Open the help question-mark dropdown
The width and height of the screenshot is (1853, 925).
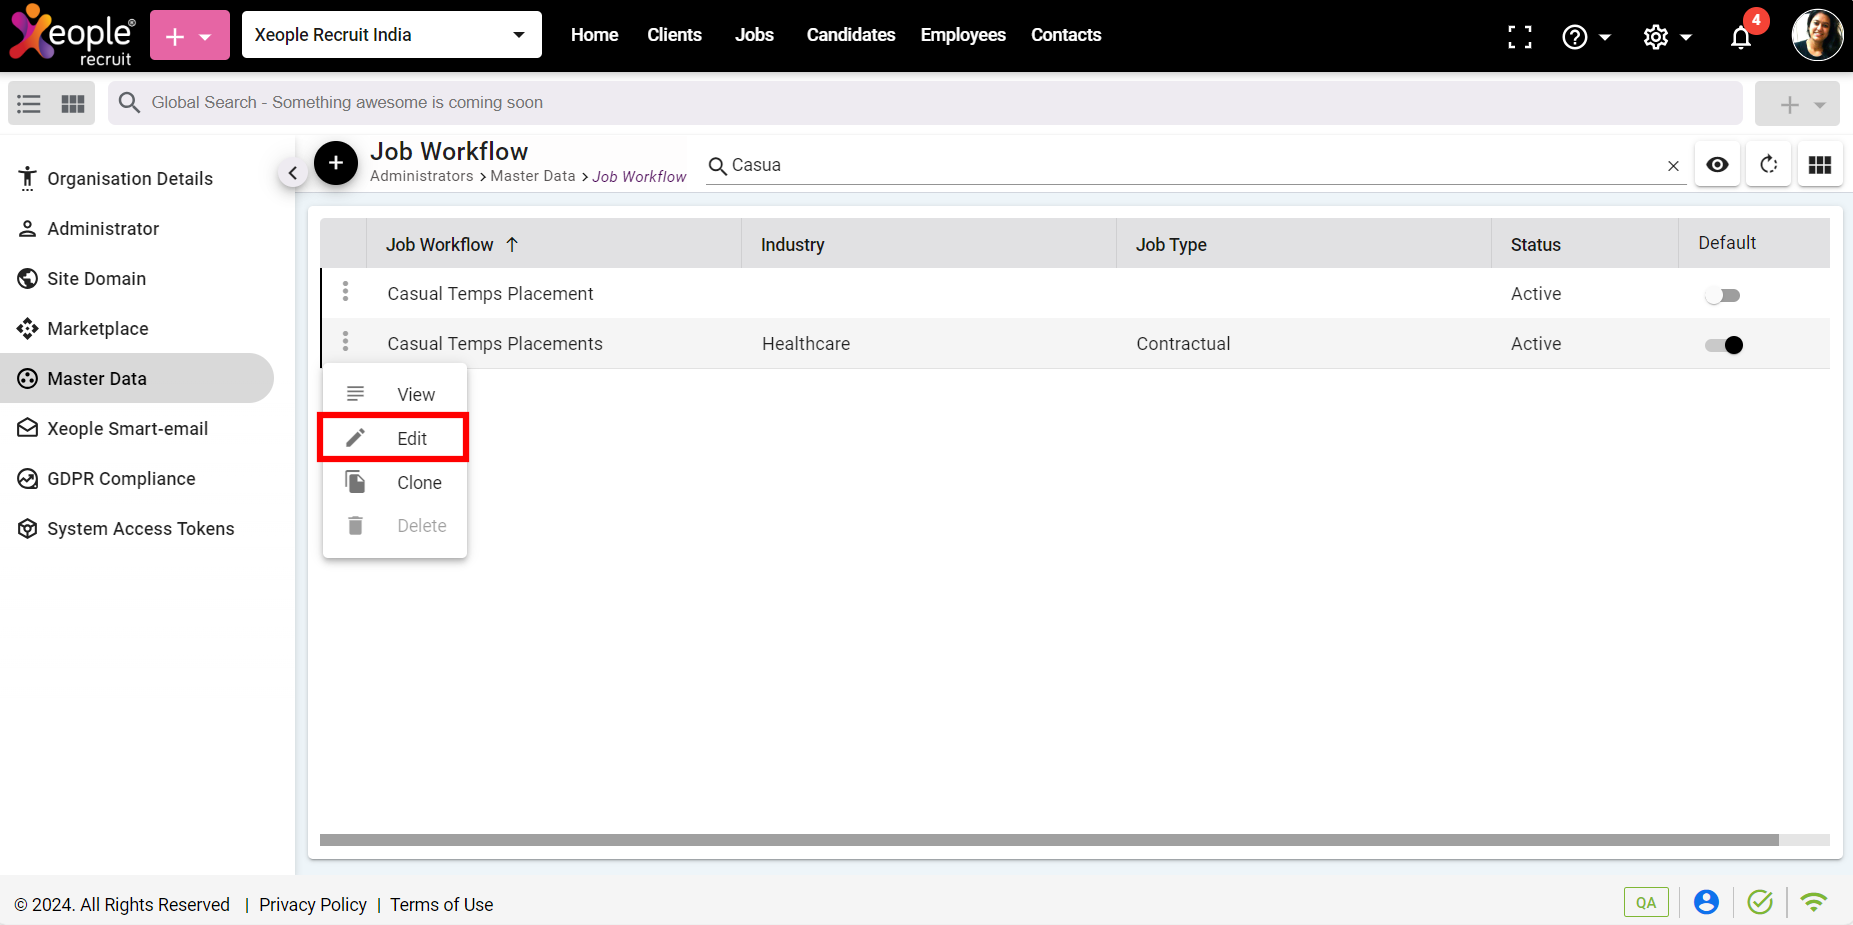[x=1586, y=37]
